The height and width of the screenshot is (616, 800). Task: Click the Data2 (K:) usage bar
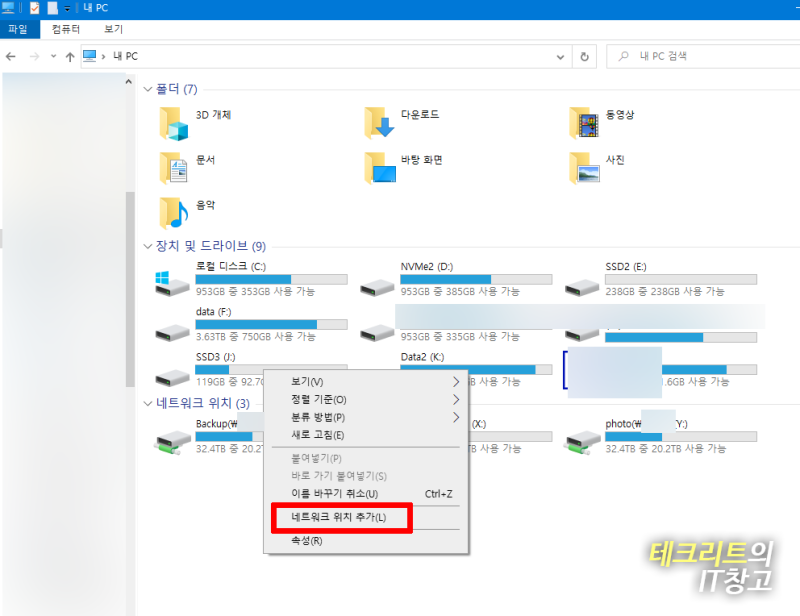pyautogui.click(x=476, y=369)
